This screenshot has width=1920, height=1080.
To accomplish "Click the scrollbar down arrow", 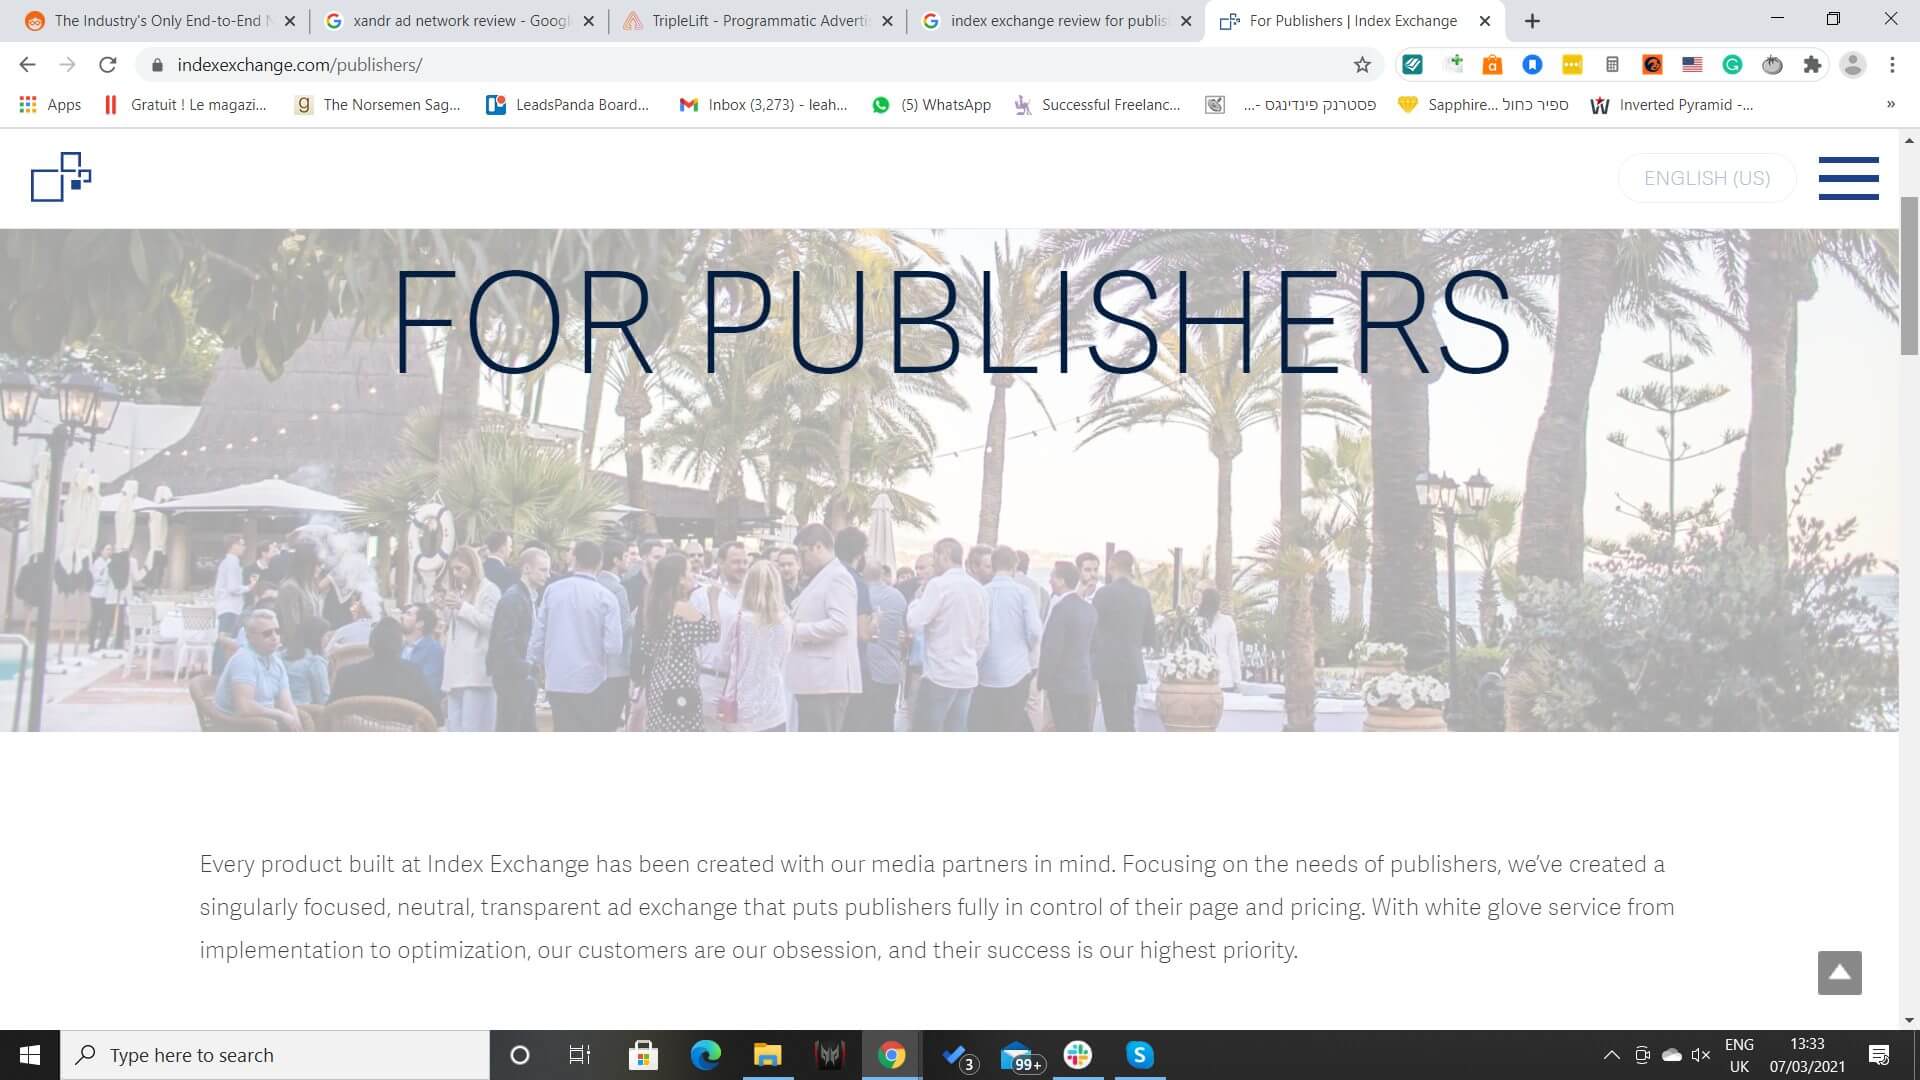I will 1909,1020.
